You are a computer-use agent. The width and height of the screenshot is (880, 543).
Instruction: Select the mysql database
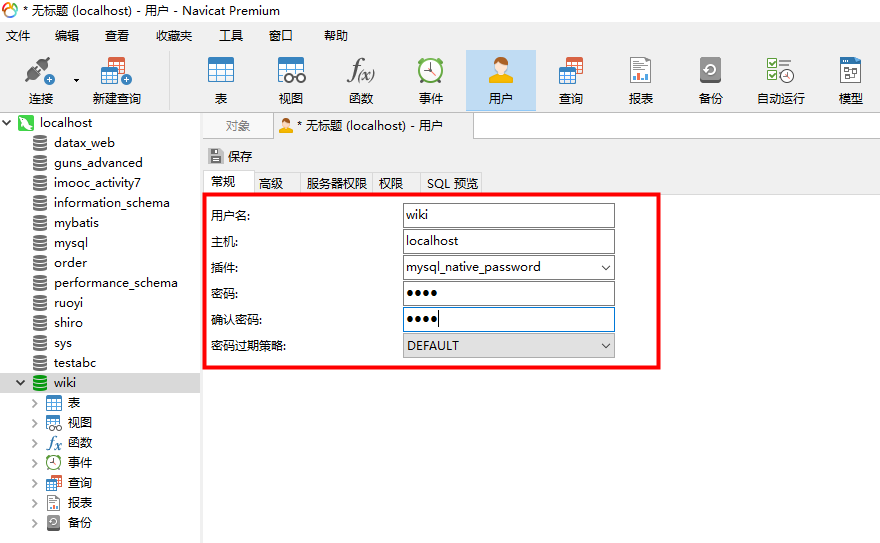point(71,243)
